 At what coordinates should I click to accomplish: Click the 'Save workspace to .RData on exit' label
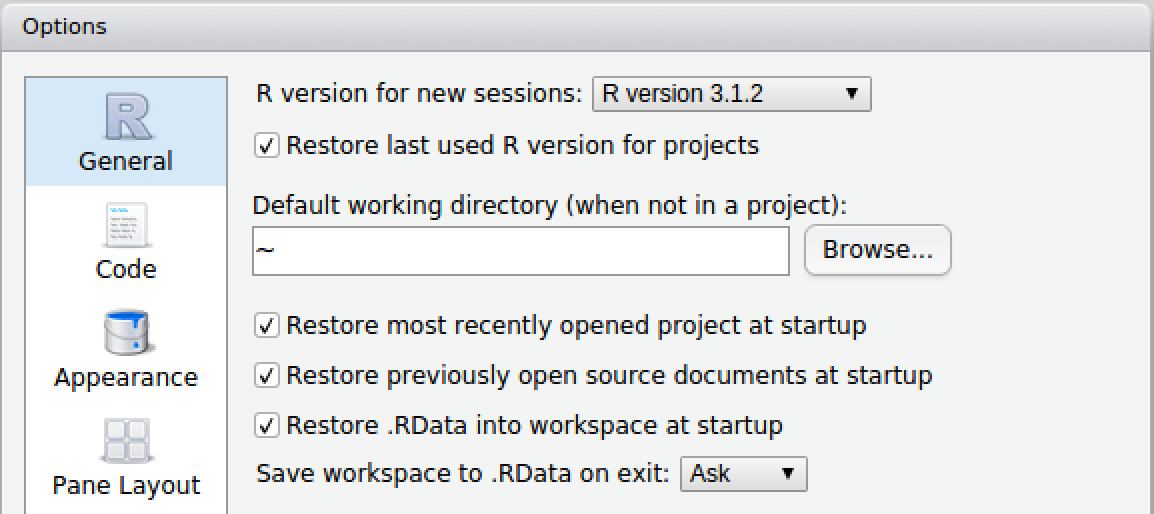463,473
